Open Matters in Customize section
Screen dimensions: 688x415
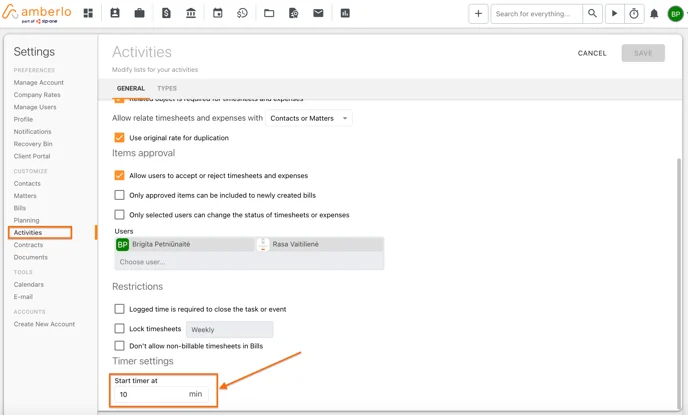coord(25,196)
